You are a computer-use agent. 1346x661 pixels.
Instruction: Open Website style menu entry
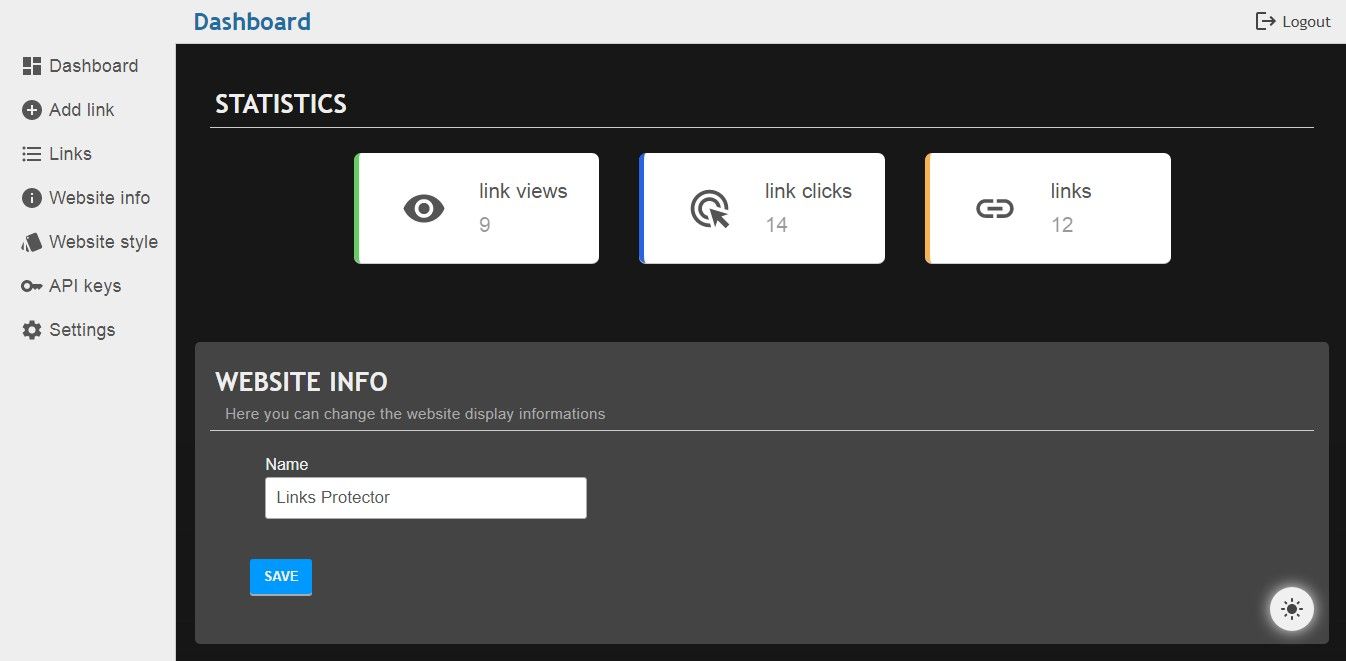(88, 242)
